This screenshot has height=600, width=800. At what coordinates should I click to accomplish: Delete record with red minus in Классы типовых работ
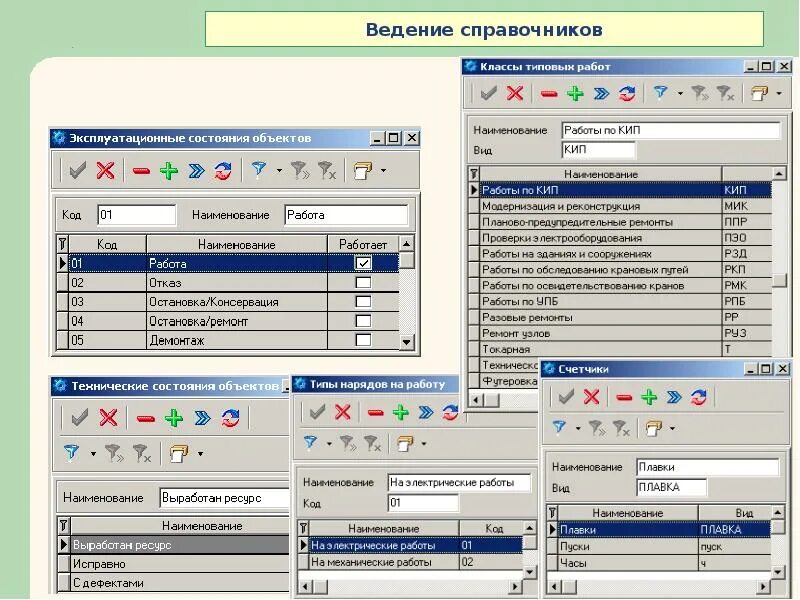[x=549, y=93]
